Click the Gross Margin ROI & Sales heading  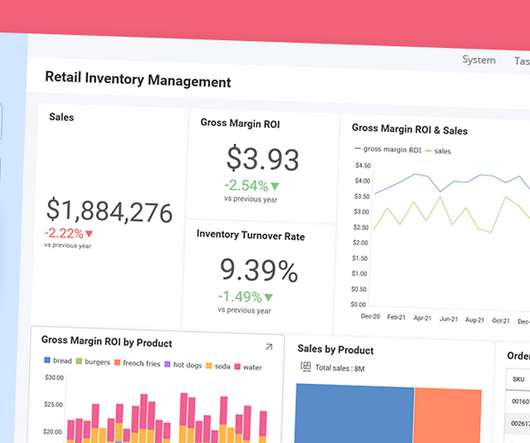tap(410, 129)
